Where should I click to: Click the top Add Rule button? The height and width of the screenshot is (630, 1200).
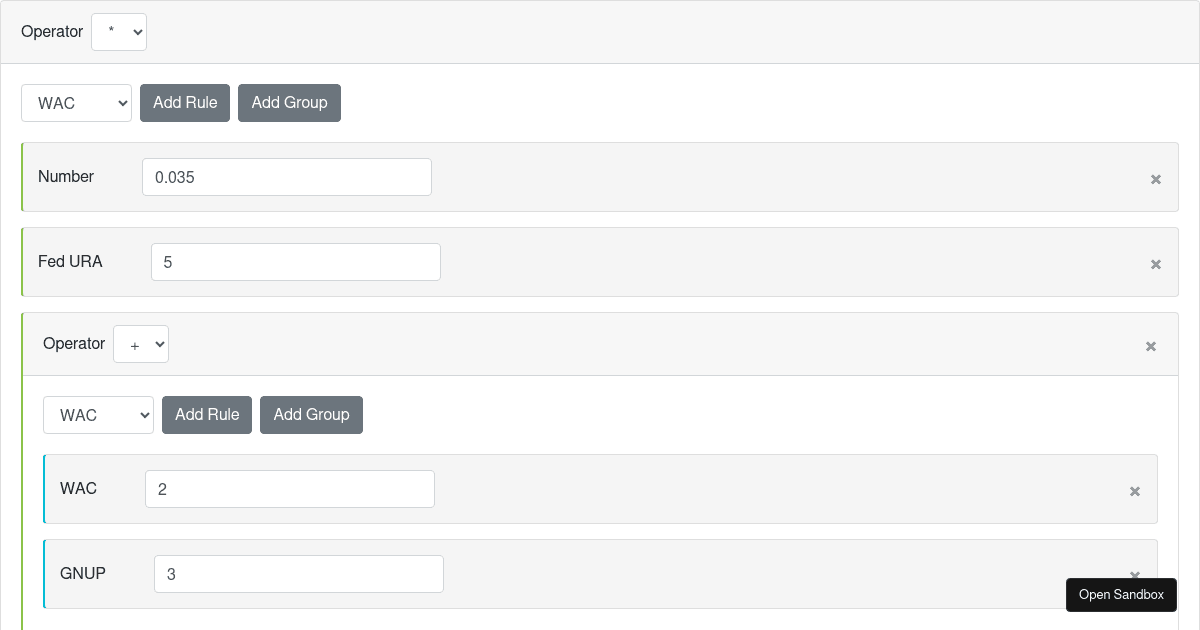click(184, 102)
